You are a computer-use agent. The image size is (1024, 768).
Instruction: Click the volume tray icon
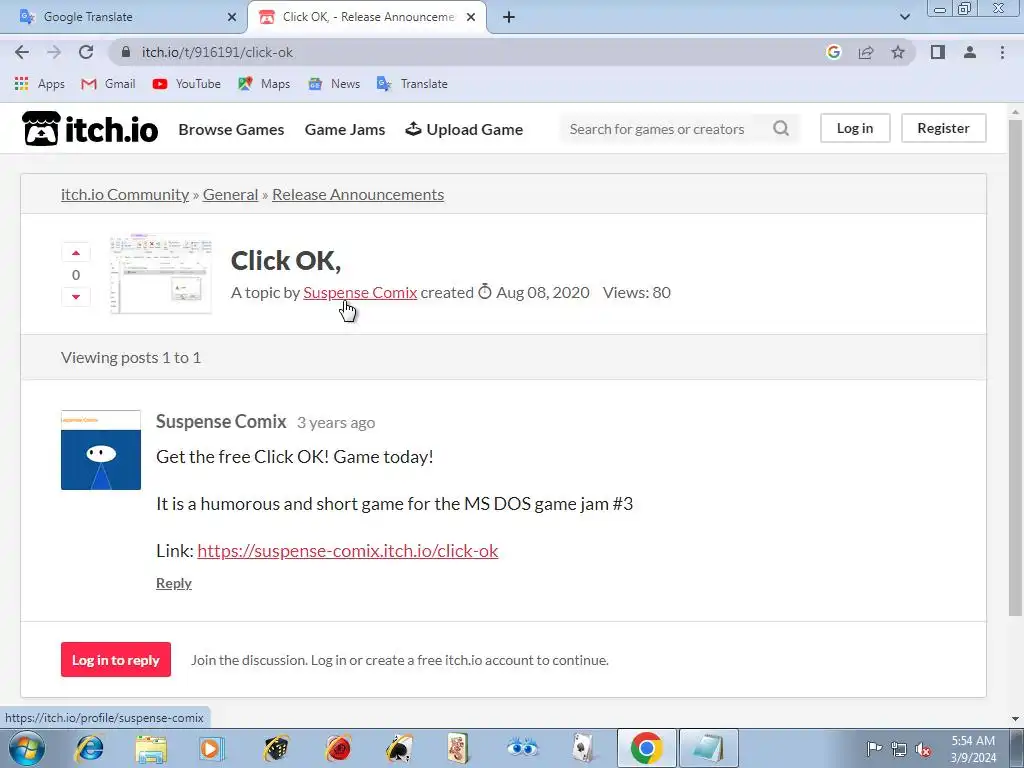point(923,749)
